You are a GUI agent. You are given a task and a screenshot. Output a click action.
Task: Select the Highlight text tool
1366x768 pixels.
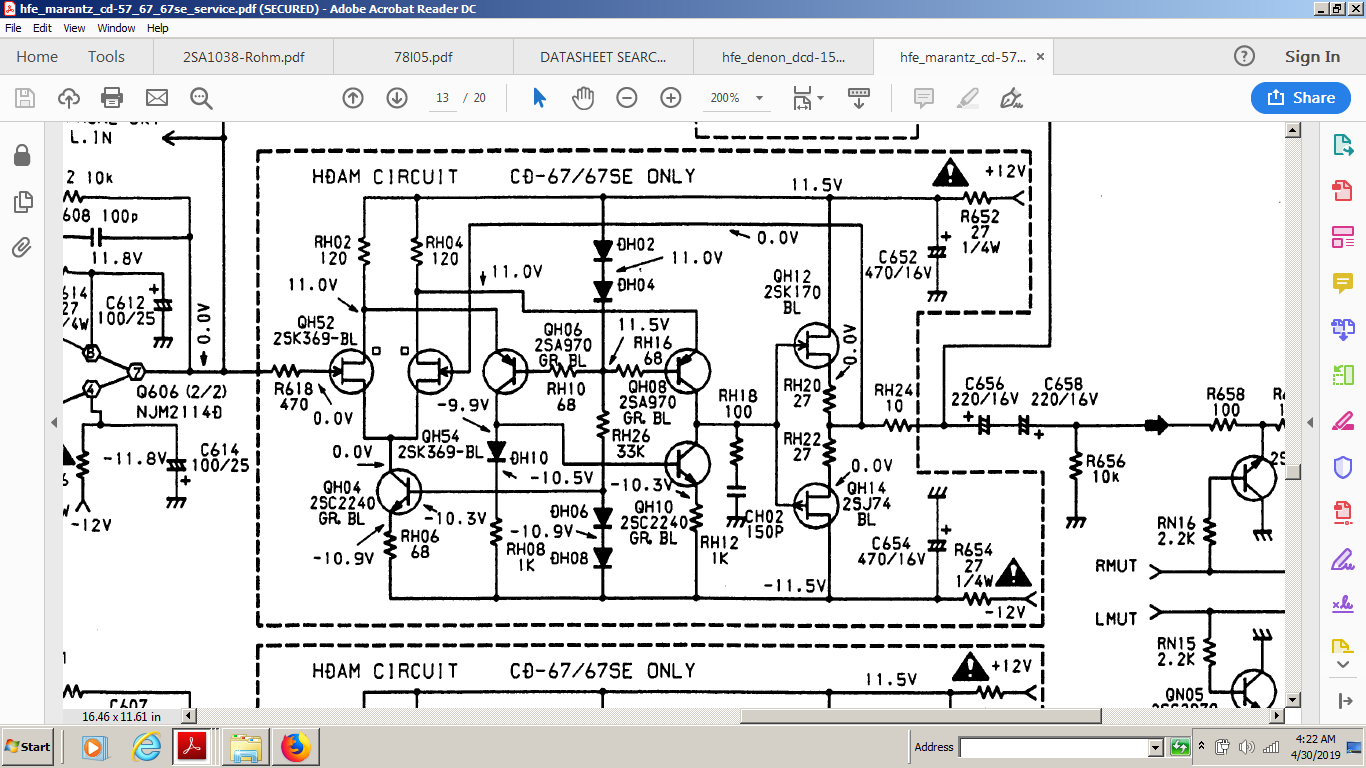[x=968, y=98]
